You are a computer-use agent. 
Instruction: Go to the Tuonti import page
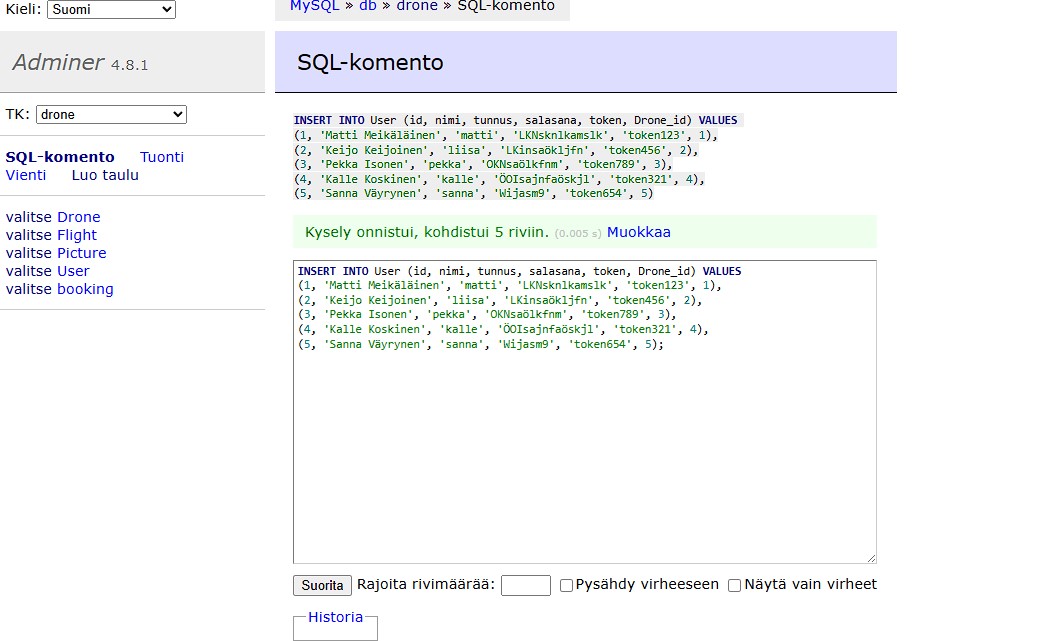pos(162,157)
